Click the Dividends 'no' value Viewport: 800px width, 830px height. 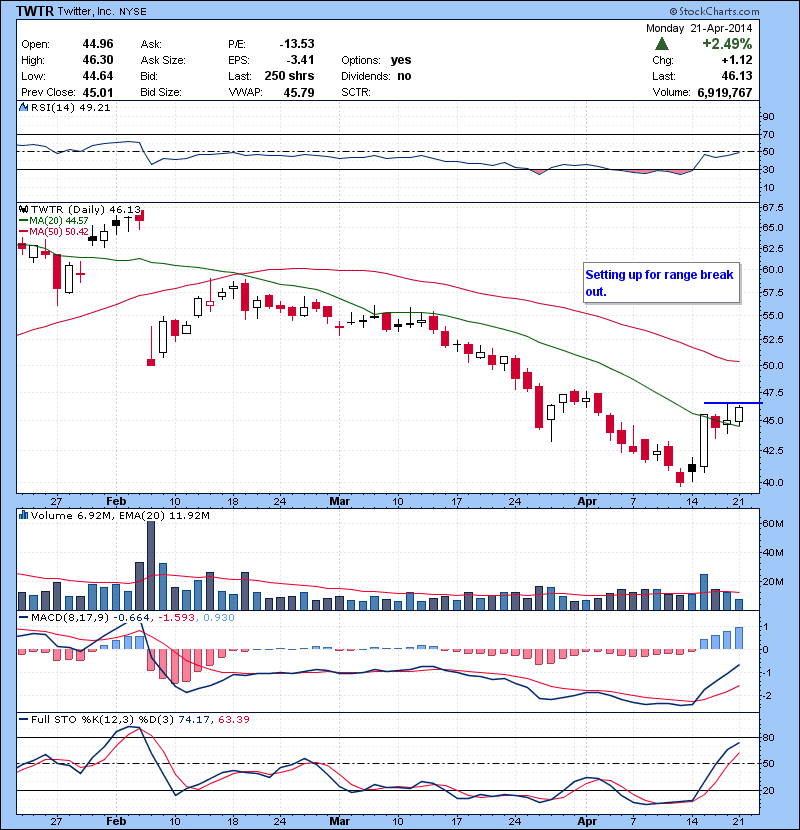point(405,76)
